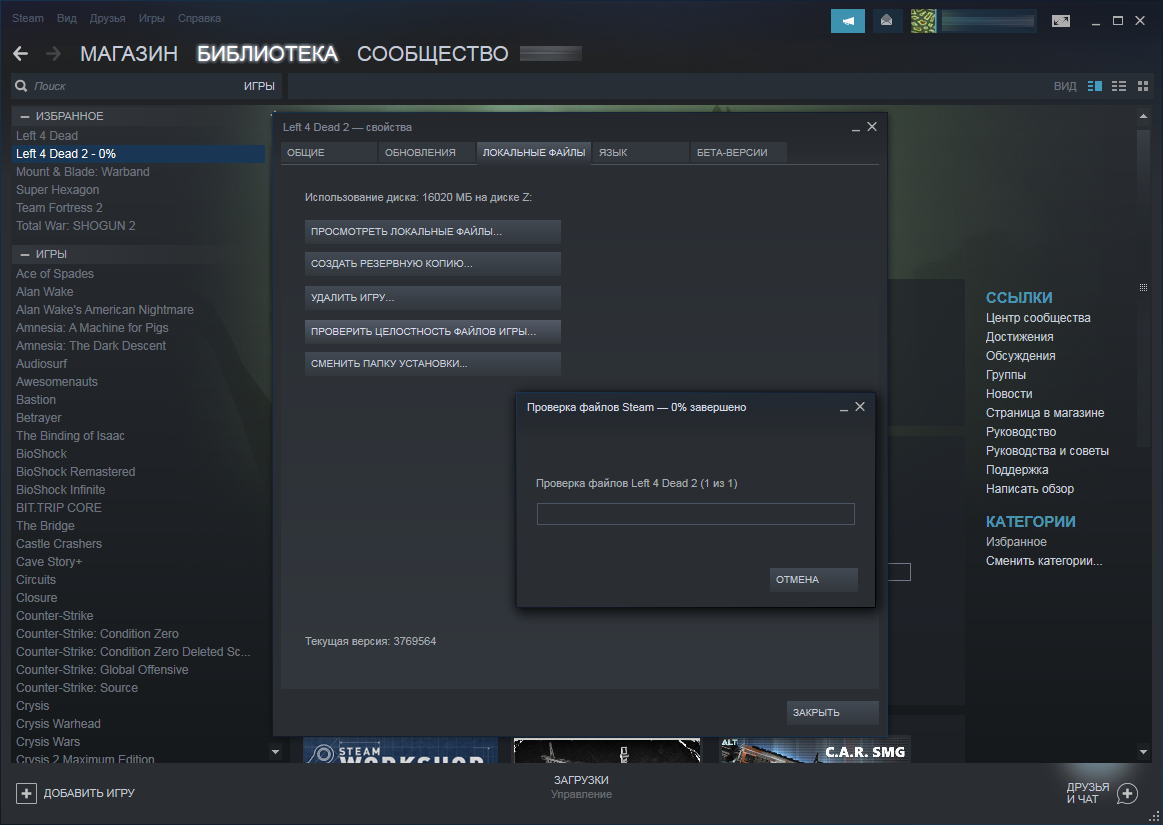Select the detail view icon

[1095, 86]
